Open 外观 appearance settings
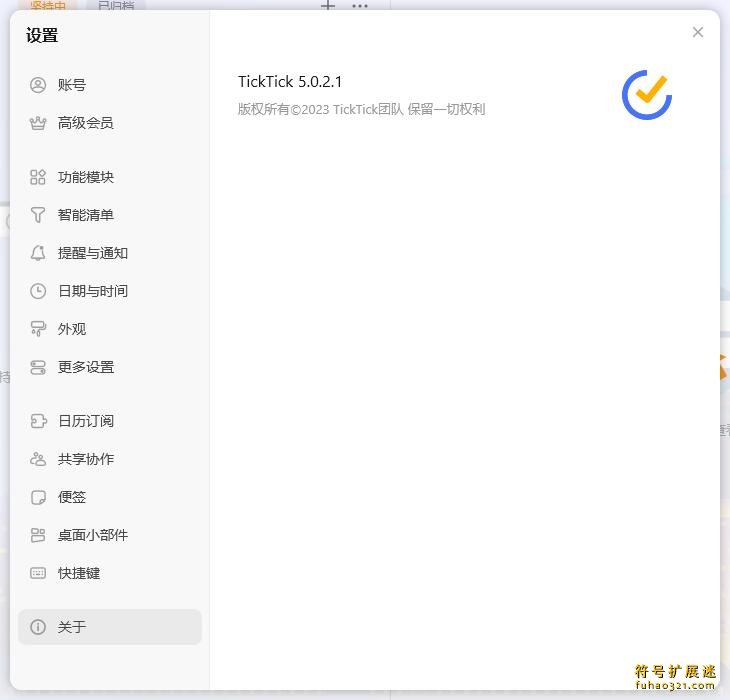Screen dimensions: 730x700 point(110,329)
